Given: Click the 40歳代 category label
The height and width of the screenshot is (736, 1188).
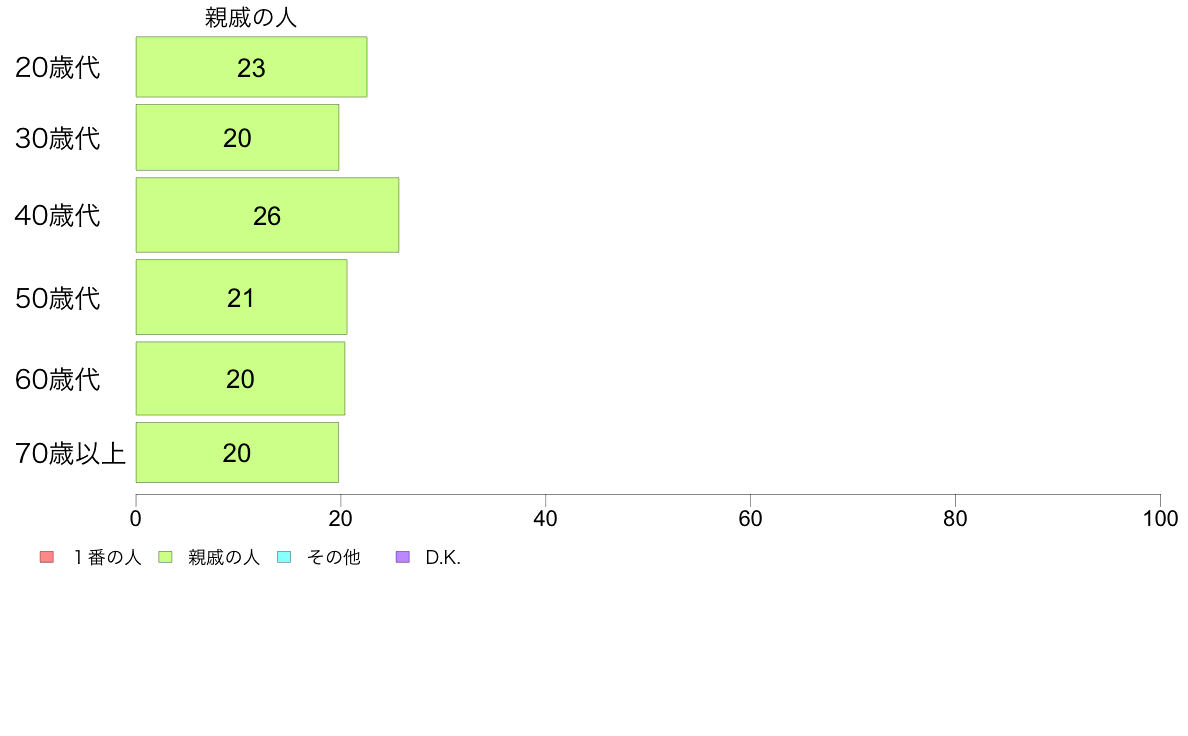Looking at the screenshot, I should point(58,215).
